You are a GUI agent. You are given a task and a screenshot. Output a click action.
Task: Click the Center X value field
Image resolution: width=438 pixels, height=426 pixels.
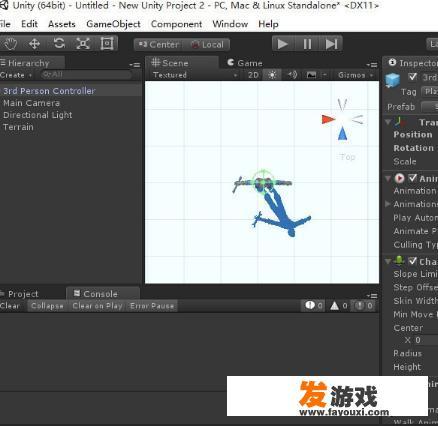tap(426, 340)
